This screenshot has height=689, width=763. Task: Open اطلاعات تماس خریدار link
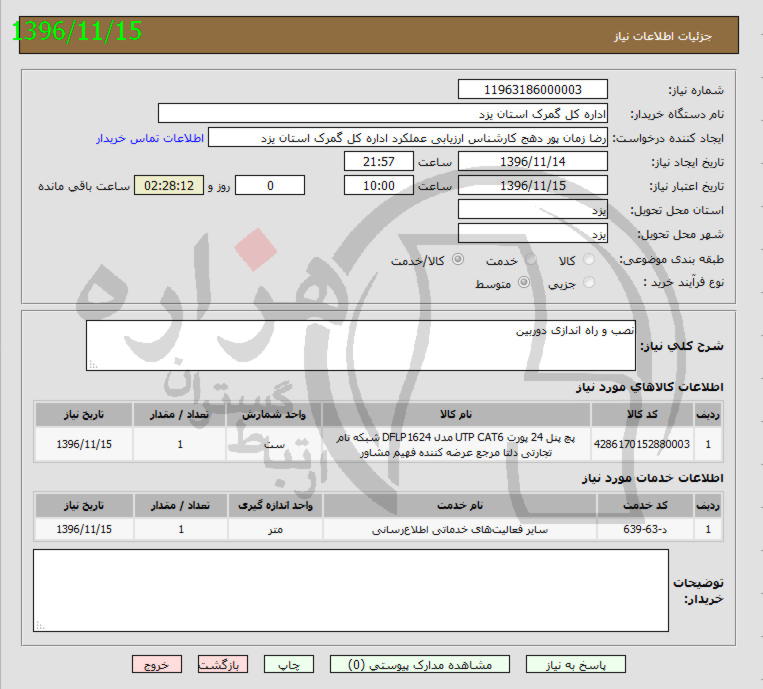(150, 138)
